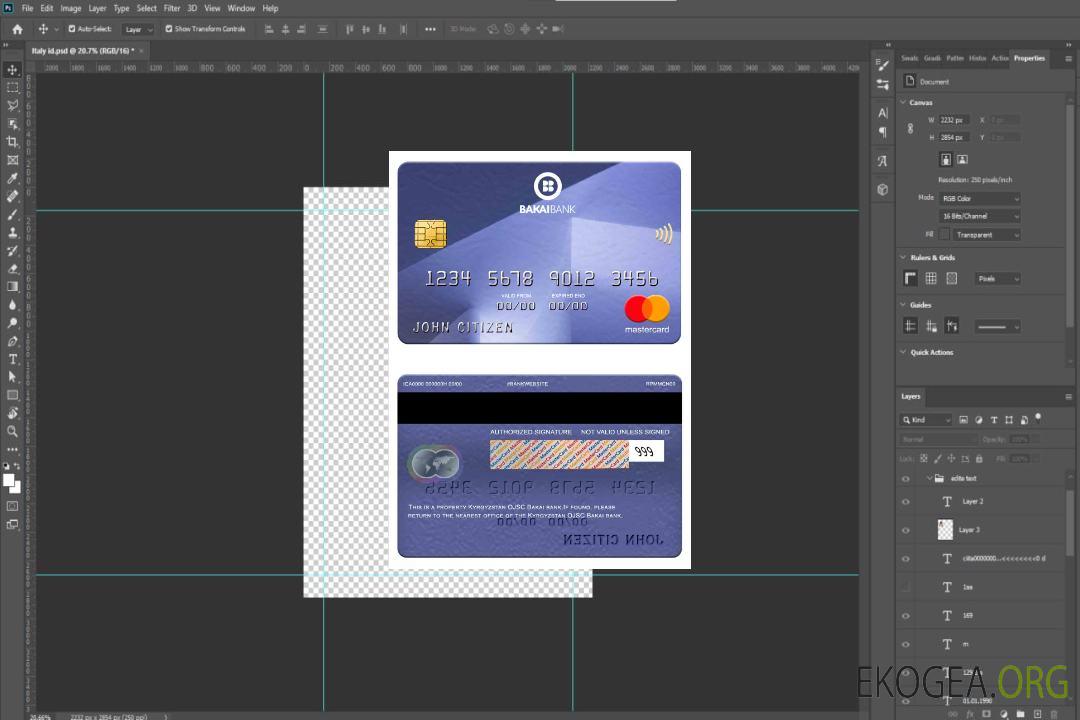Click the Home icon in options bar
This screenshot has height=720, width=1080.
(x=17, y=29)
